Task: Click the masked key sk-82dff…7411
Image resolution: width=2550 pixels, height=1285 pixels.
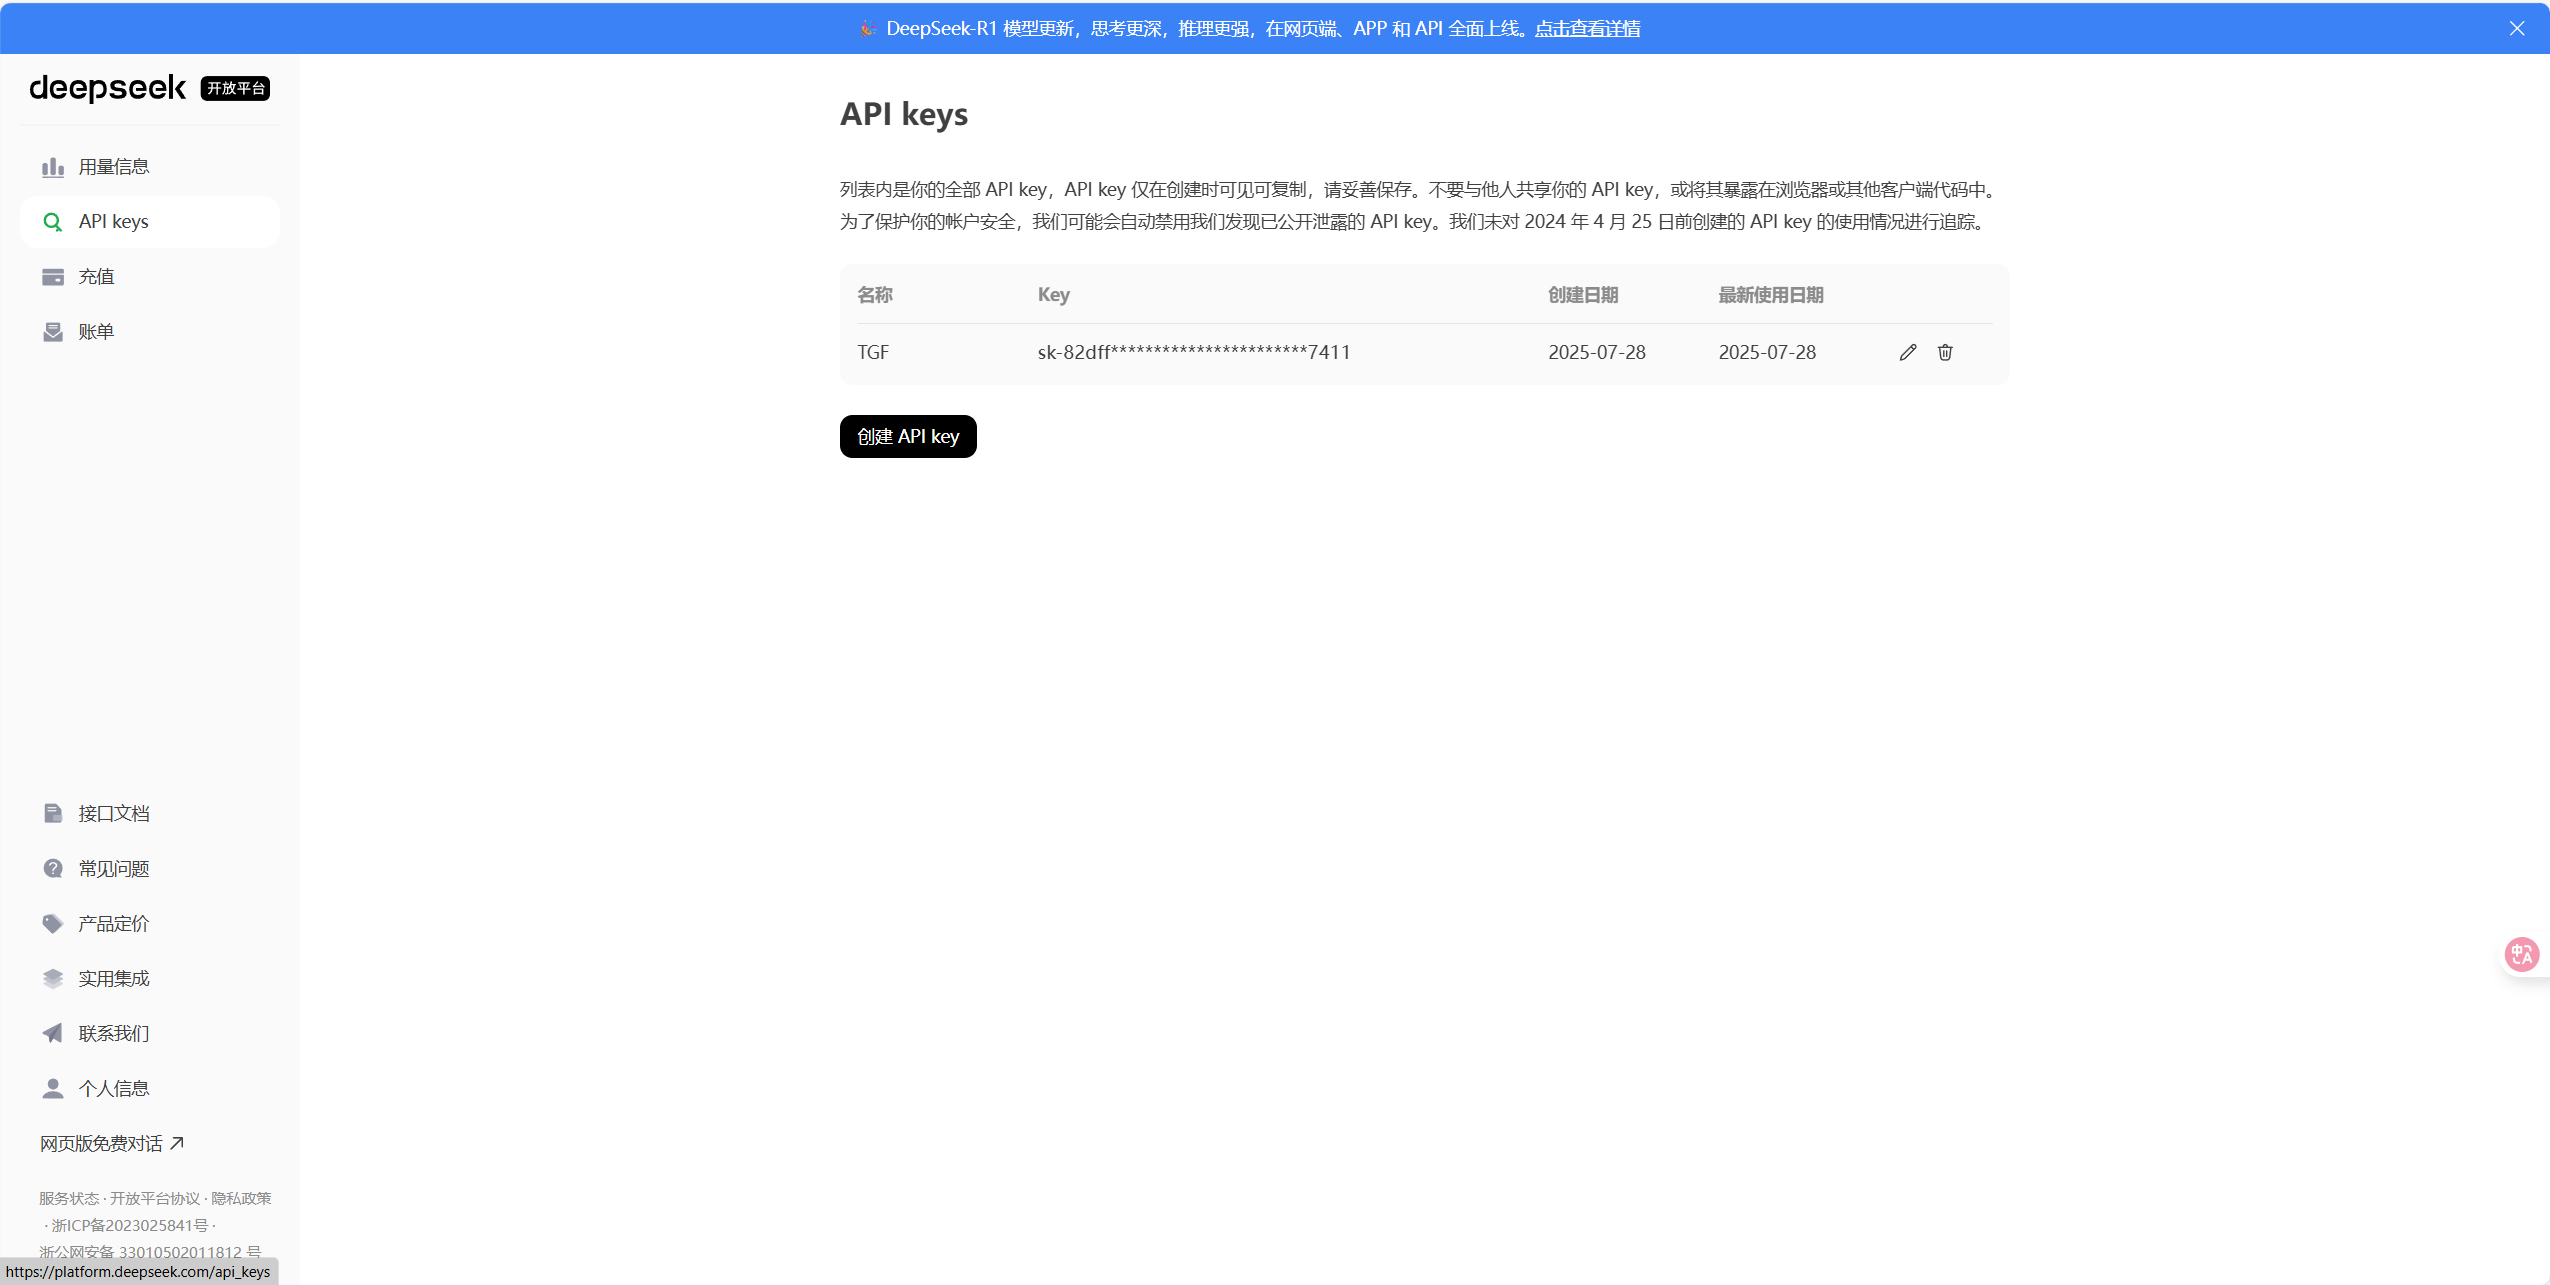Action: click(x=1194, y=352)
